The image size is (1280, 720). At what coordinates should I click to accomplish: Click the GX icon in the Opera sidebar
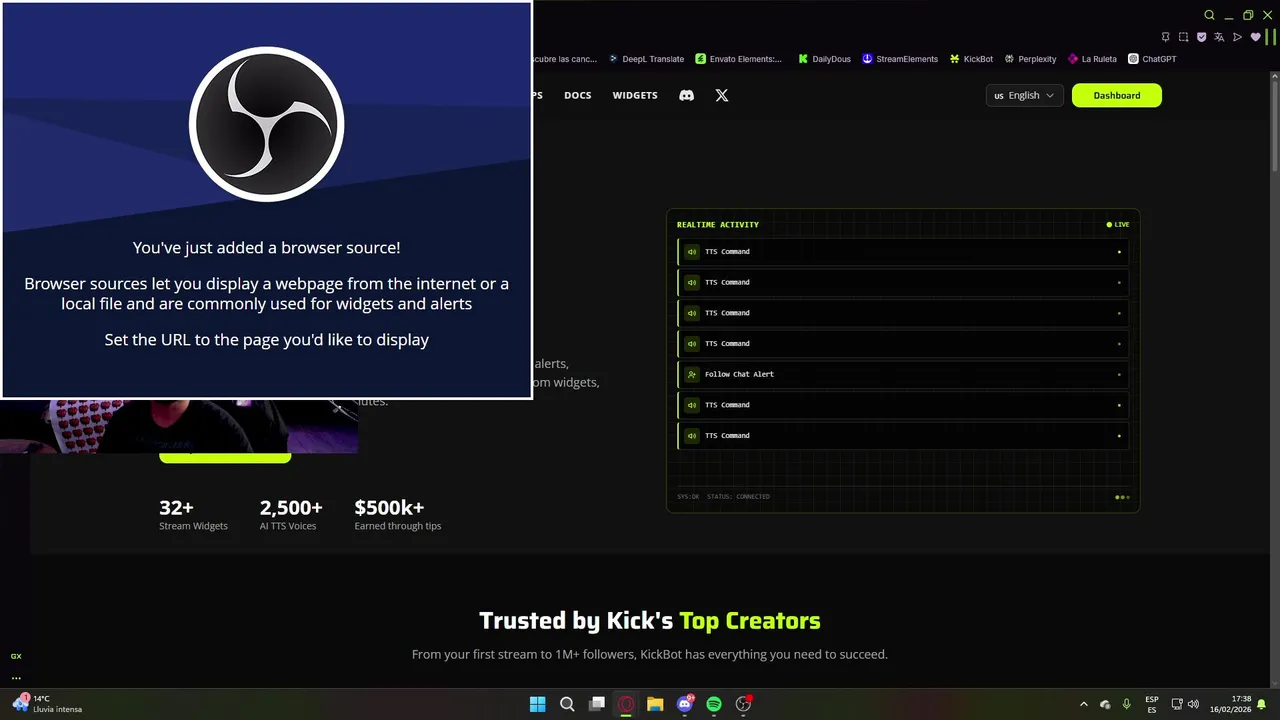tap(16, 656)
